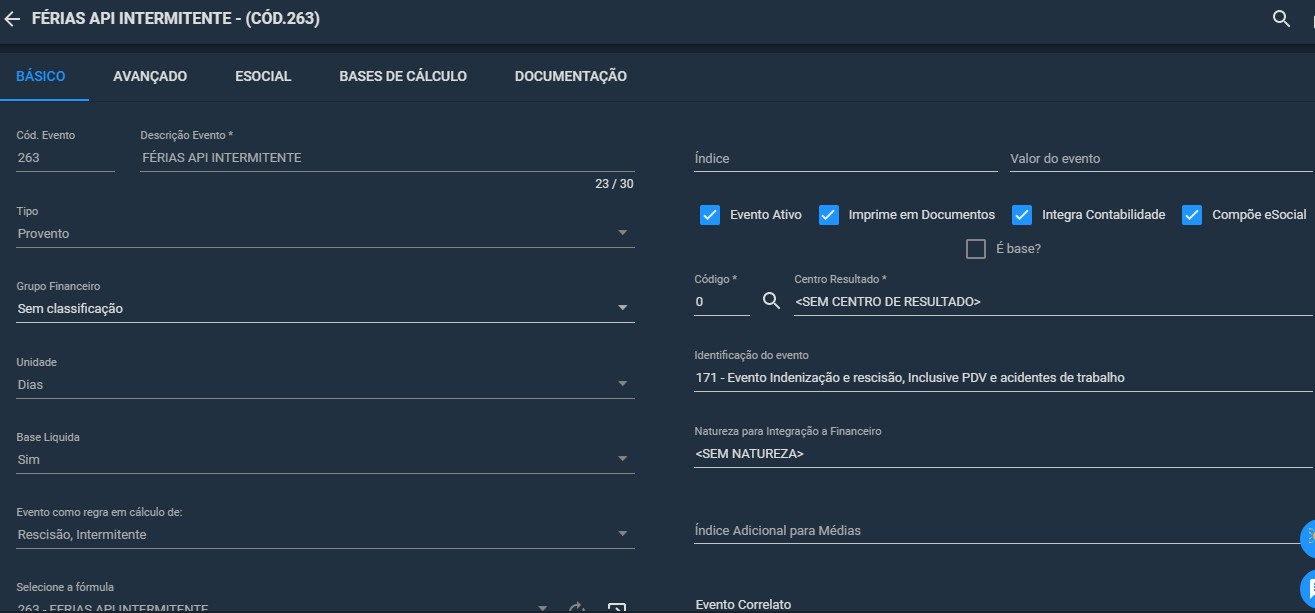1315x613 pixels.
Task: Open the Grupo Financeiro dropdown
Action: coord(325,308)
